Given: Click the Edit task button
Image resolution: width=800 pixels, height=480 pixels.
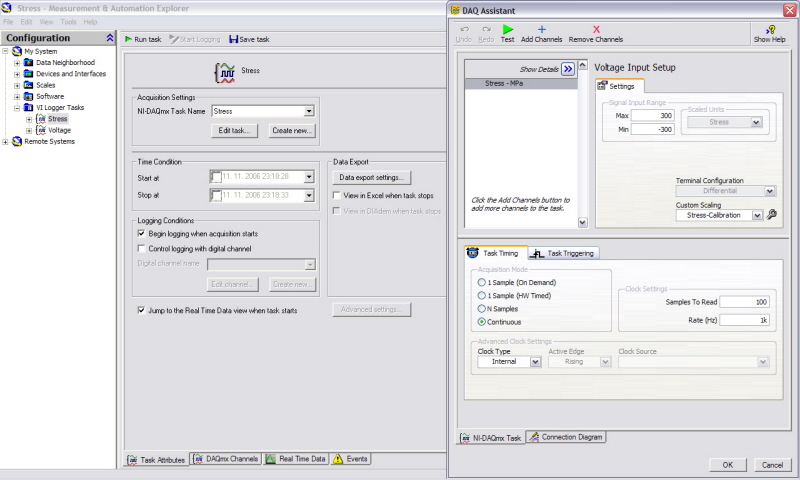Looking at the screenshot, I should point(236,130).
